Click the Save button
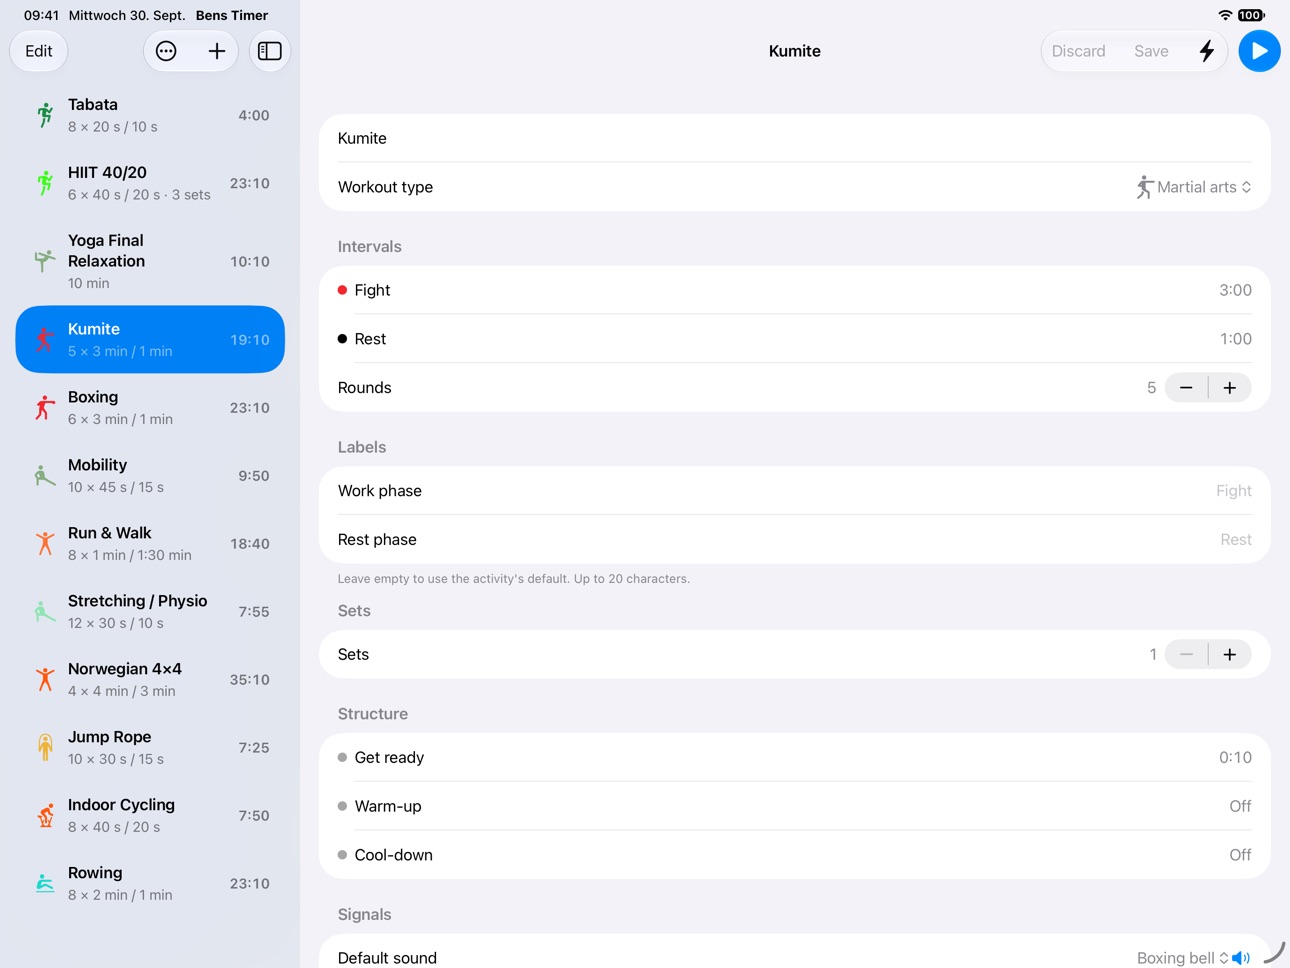Screen dimensions: 1290x968 (1151, 51)
